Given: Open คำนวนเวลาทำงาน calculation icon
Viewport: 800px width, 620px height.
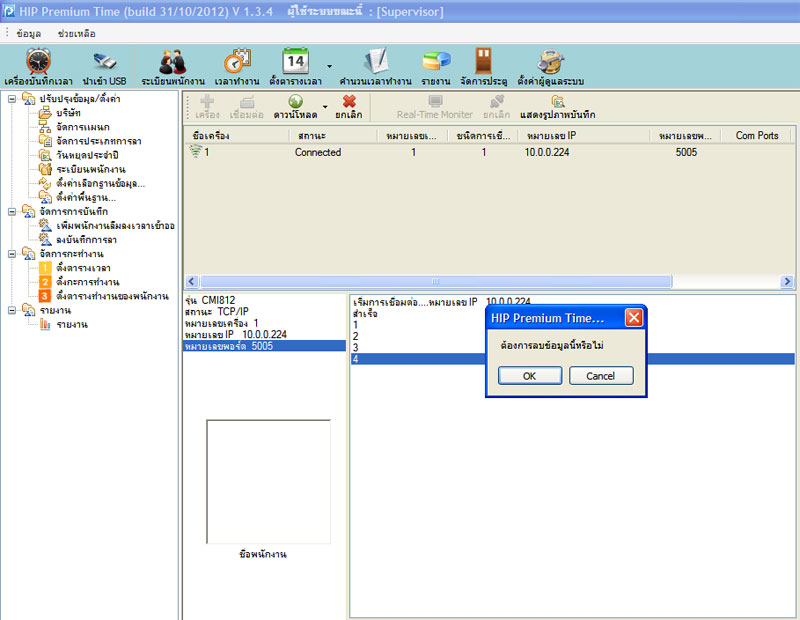Looking at the screenshot, I should click(x=376, y=67).
